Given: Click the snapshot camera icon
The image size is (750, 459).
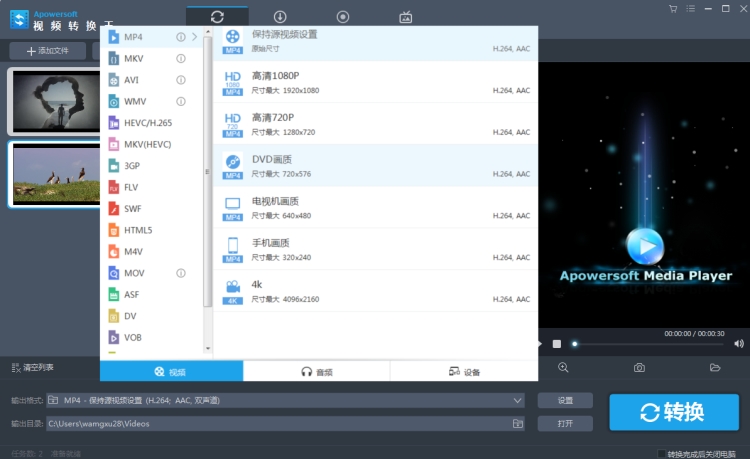Looking at the screenshot, I should click(x=639, y=368).
